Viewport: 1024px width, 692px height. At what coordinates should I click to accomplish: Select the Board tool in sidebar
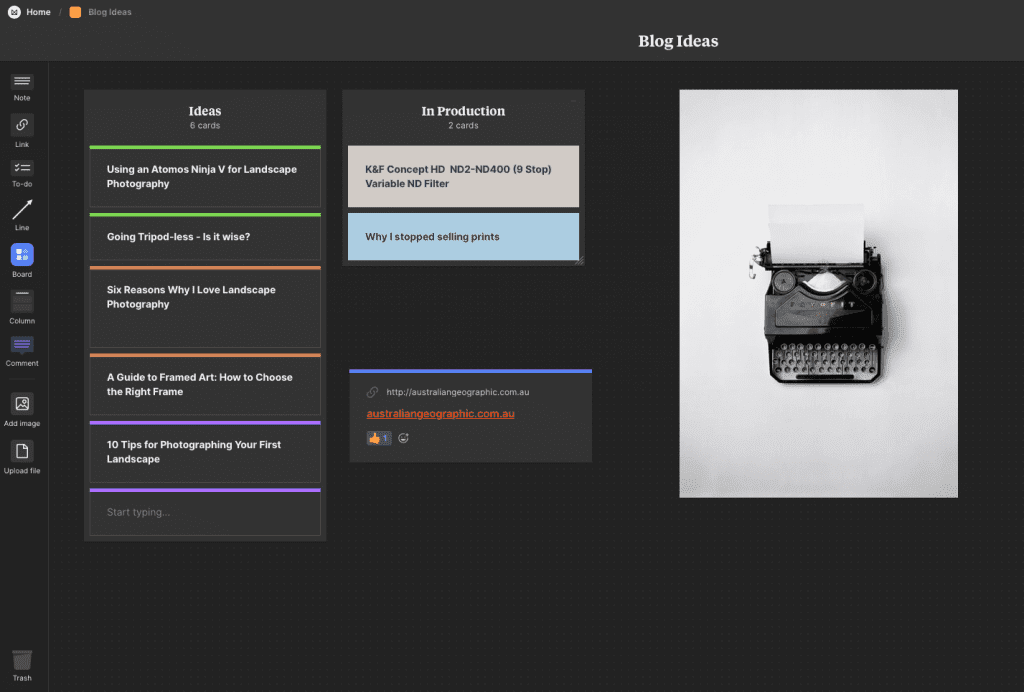tap(22, 255)
